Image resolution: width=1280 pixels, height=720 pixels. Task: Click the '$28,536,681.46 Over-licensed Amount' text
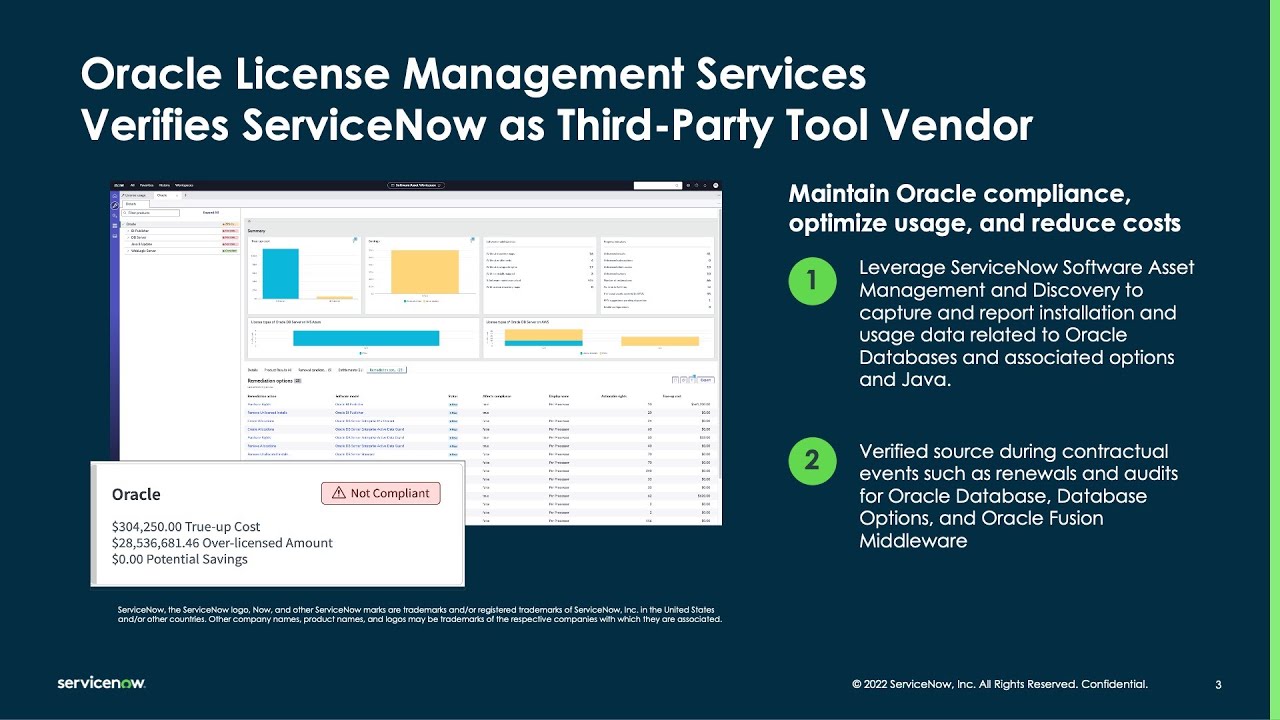pyautogui.click(x=222, y=542)
